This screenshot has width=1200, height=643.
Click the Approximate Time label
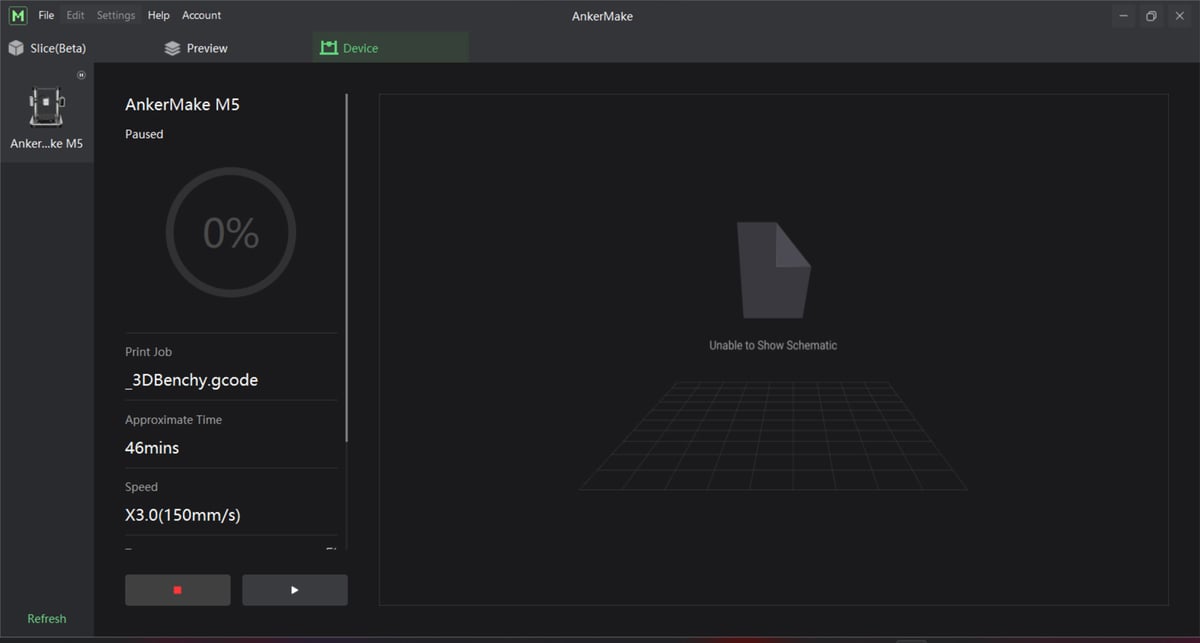coord(174,420)
